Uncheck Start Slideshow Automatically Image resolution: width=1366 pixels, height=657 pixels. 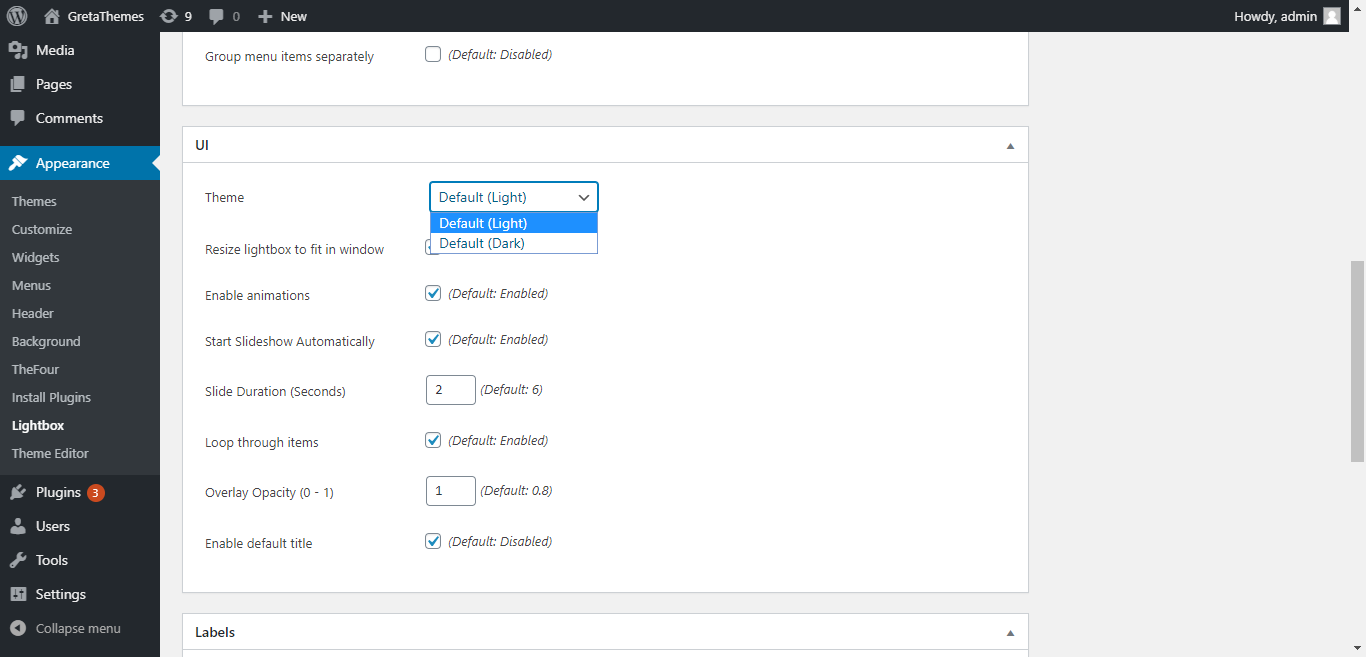coord(432,338)
